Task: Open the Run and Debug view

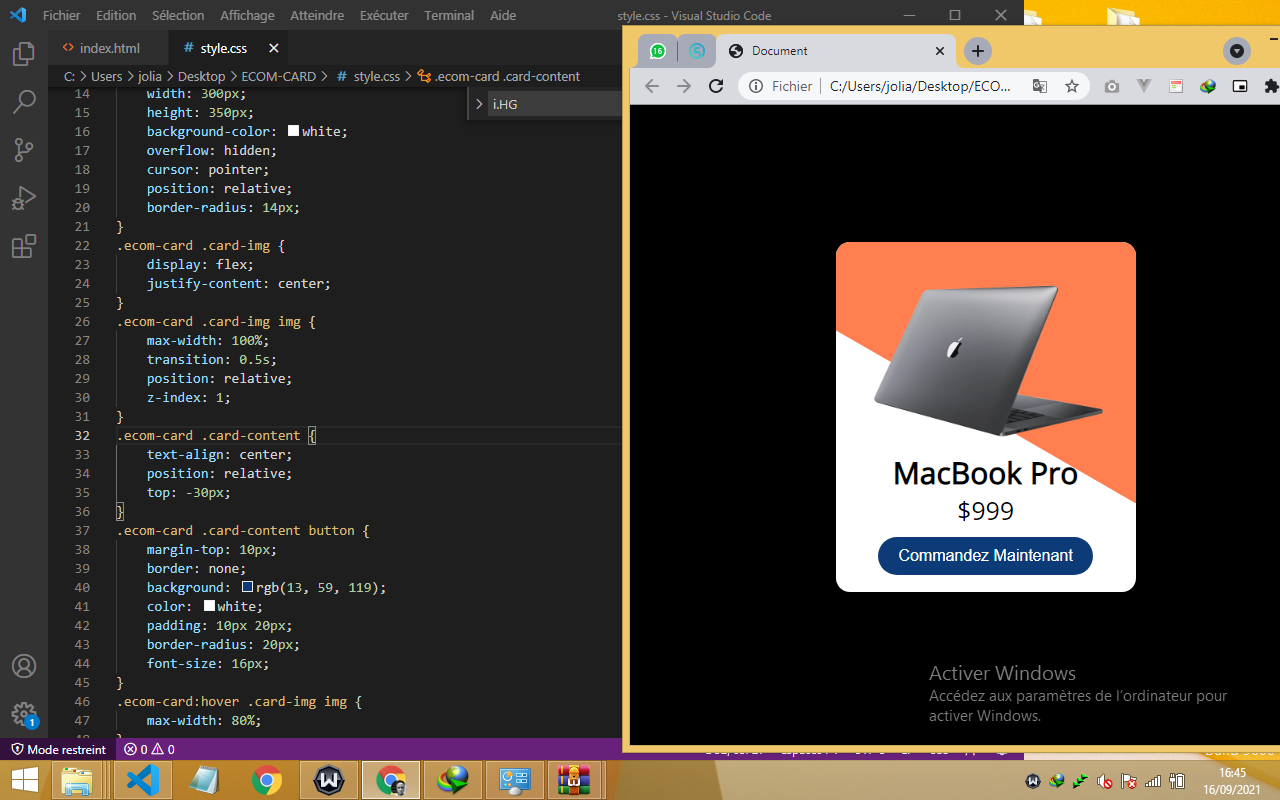Action: tap(24, 197)
